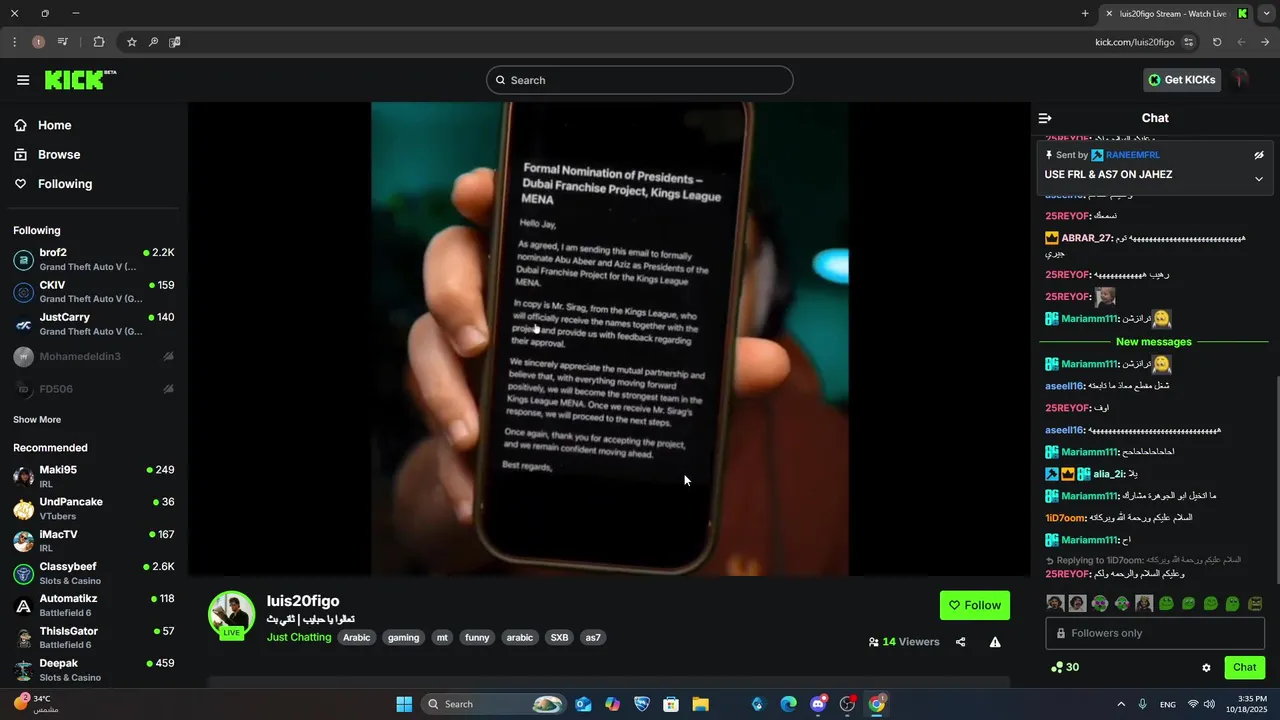Click the share stream icon
Image resolution: width=1280 pixels, height=720 pixels.
coord(961,642)
